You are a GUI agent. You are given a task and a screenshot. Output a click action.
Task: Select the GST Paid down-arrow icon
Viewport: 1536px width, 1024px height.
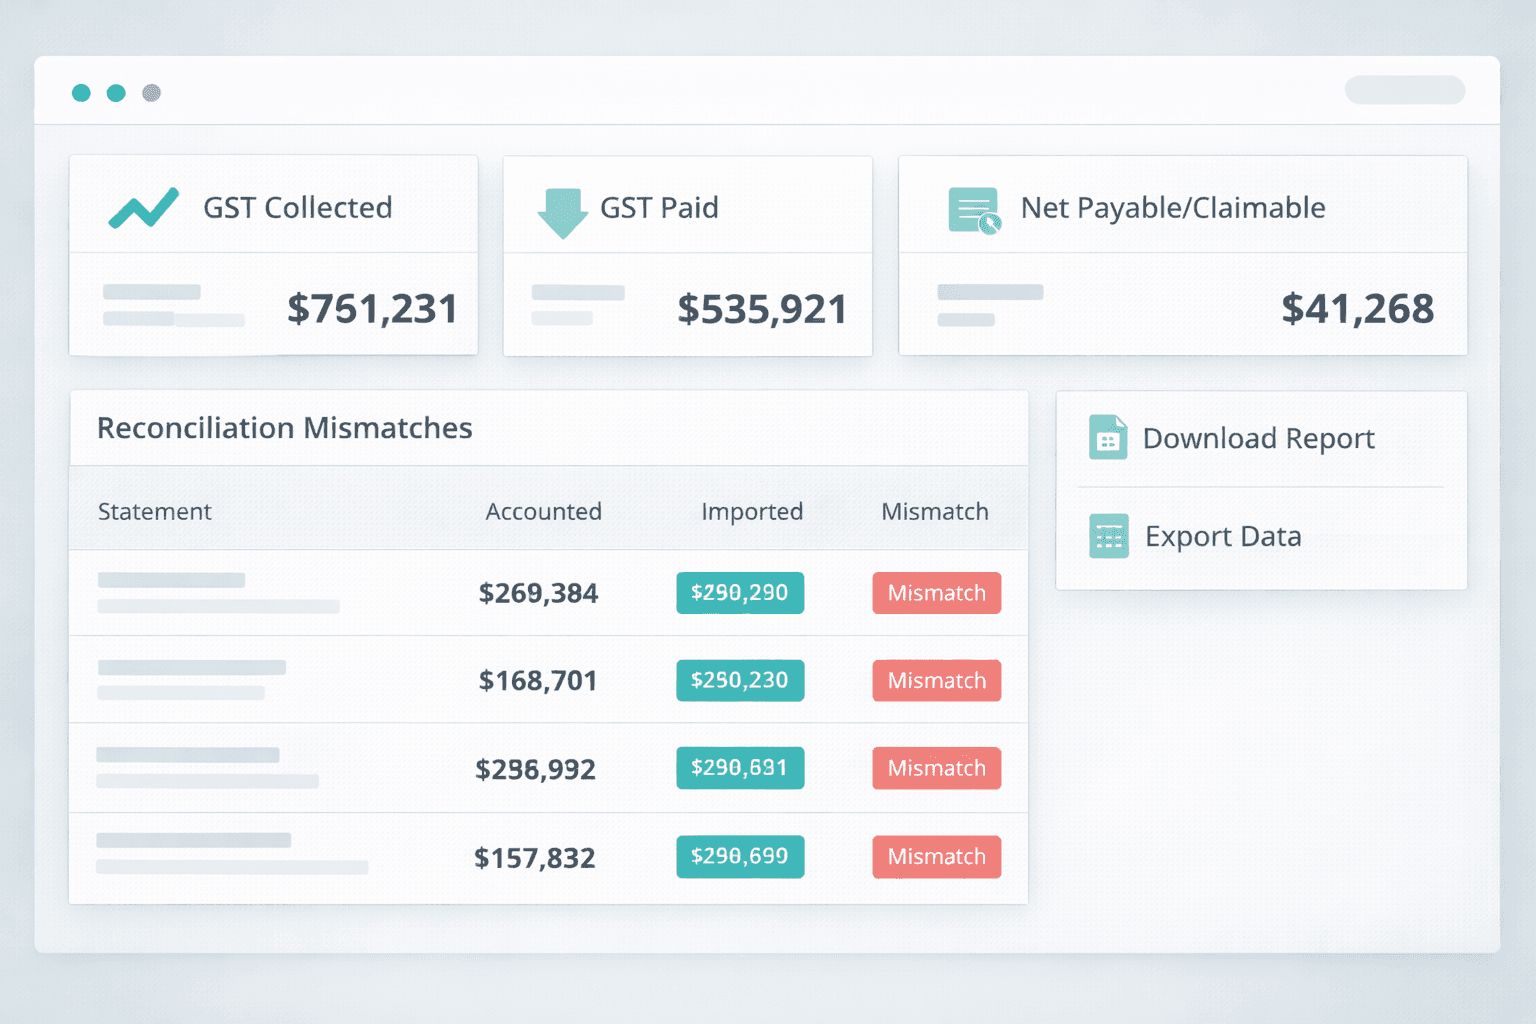pyautogui.click(x=561, y=209)
